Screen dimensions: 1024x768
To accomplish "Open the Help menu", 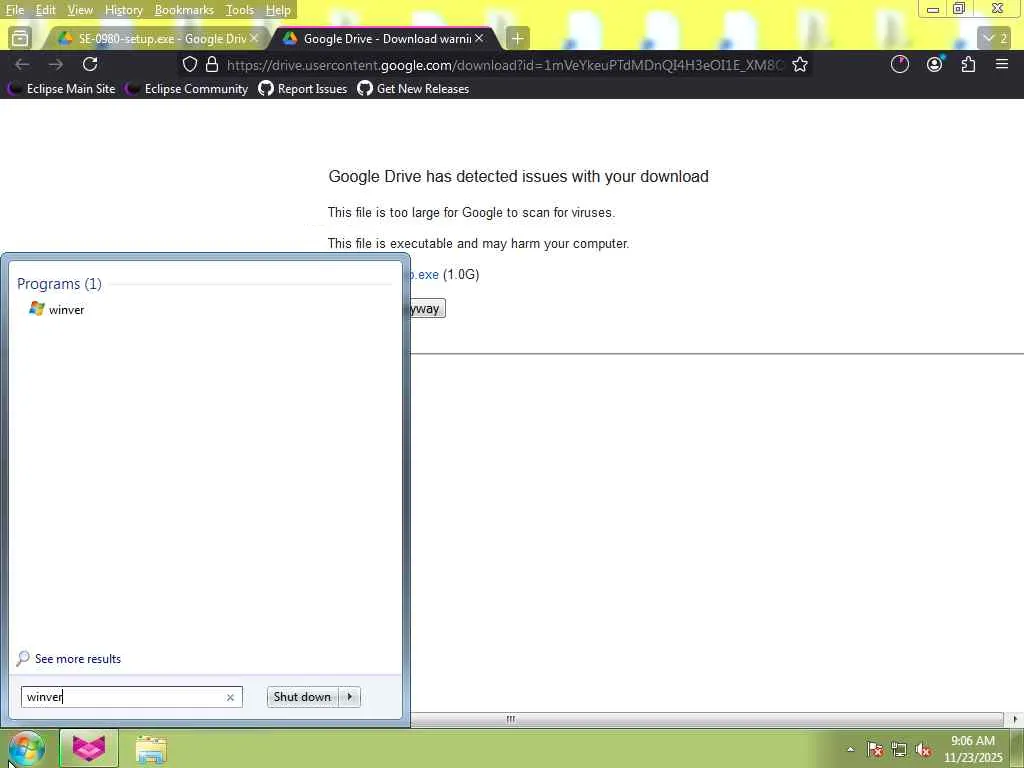I will point(278,10).
